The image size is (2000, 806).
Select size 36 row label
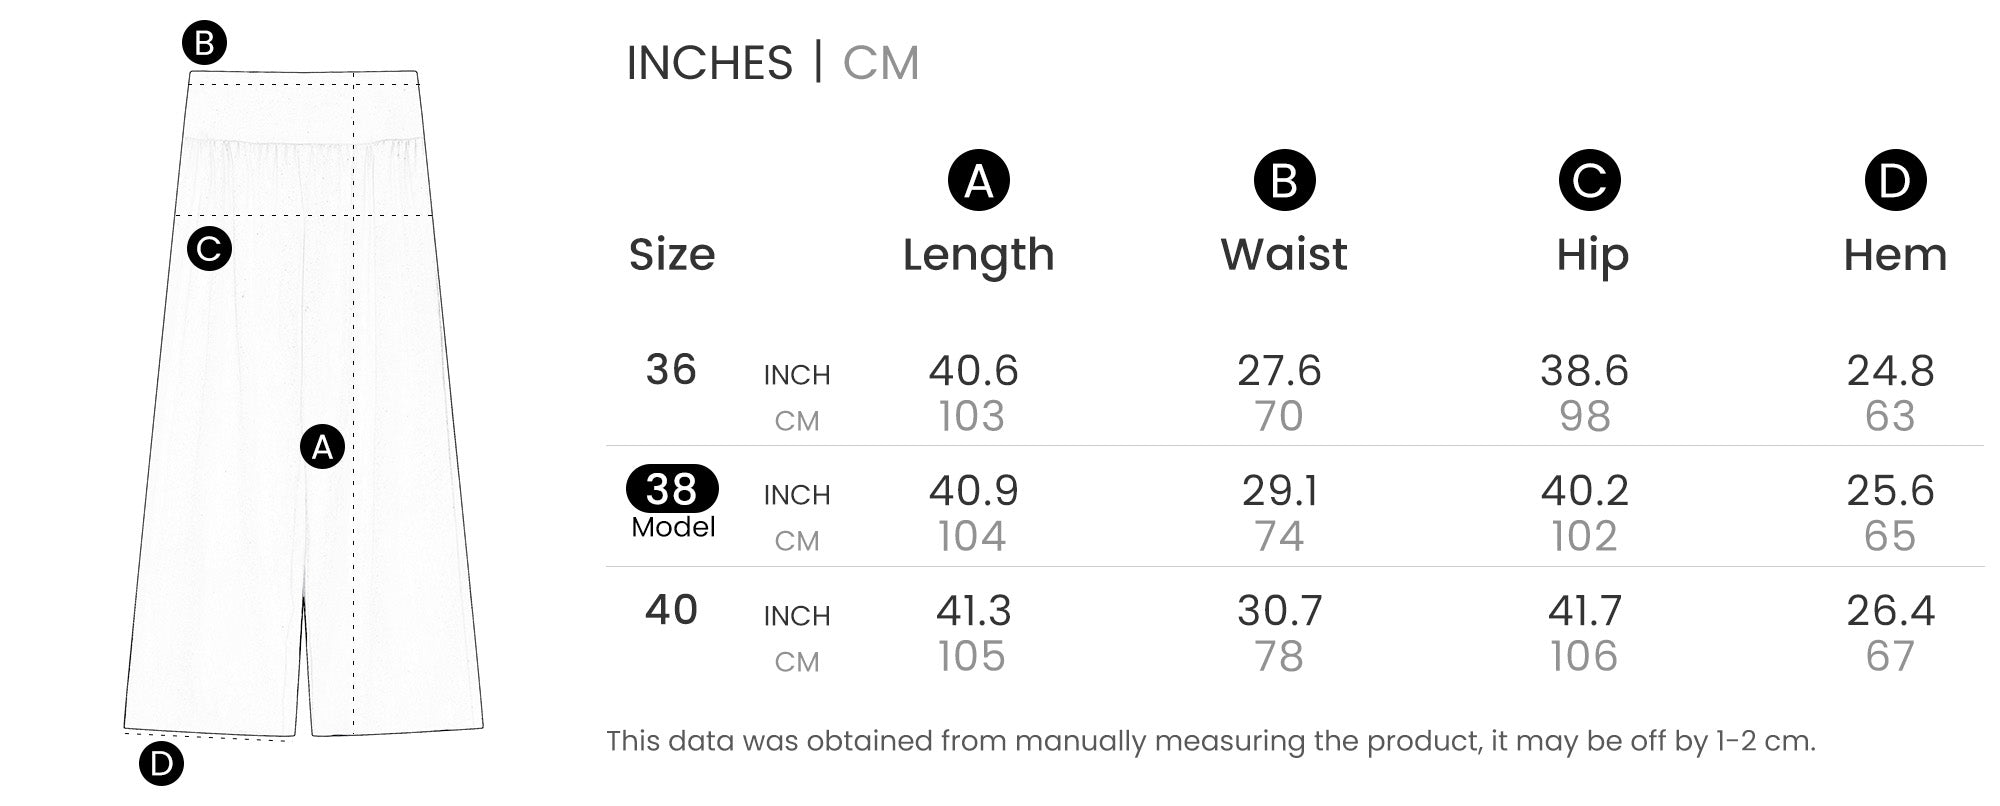[x=671, y=370]
